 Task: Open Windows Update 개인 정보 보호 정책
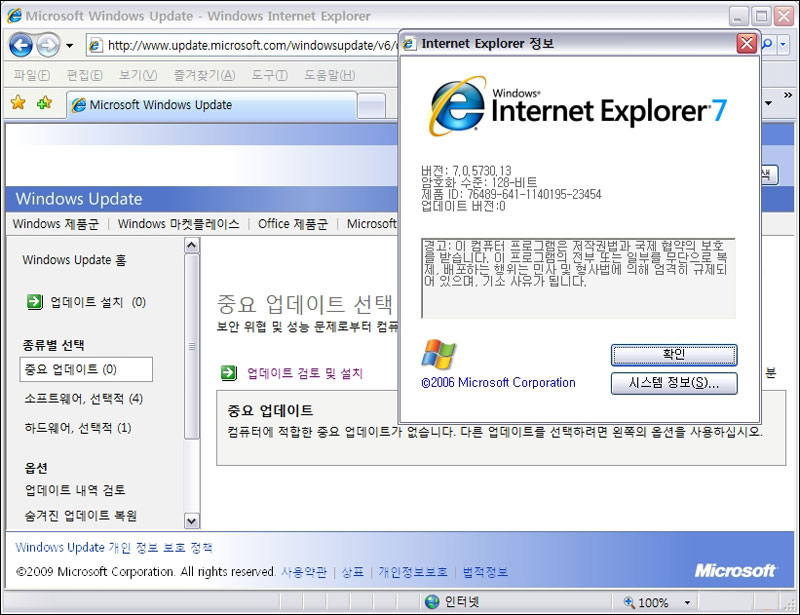pos(114,548)
